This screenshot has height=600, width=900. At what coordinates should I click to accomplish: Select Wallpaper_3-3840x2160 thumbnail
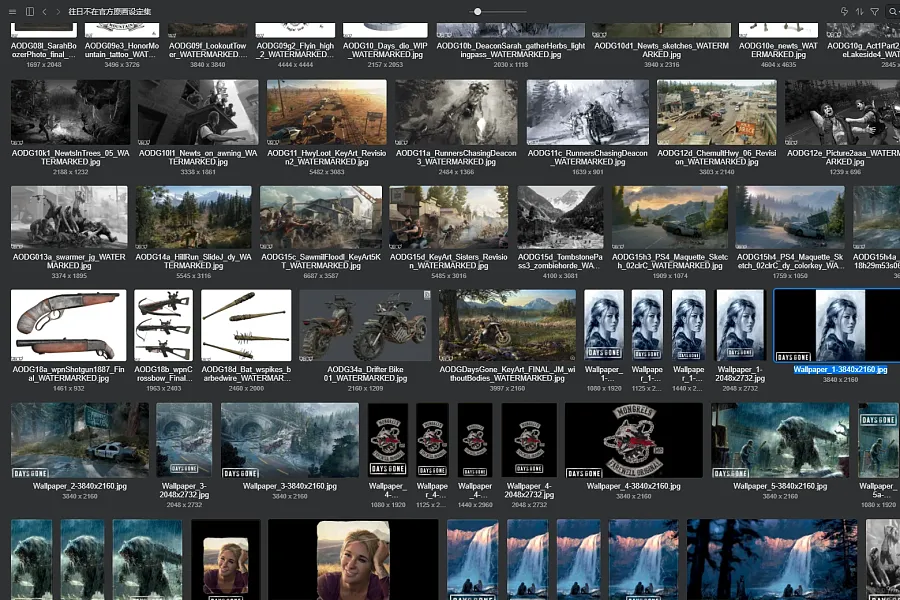click(290, 440)
